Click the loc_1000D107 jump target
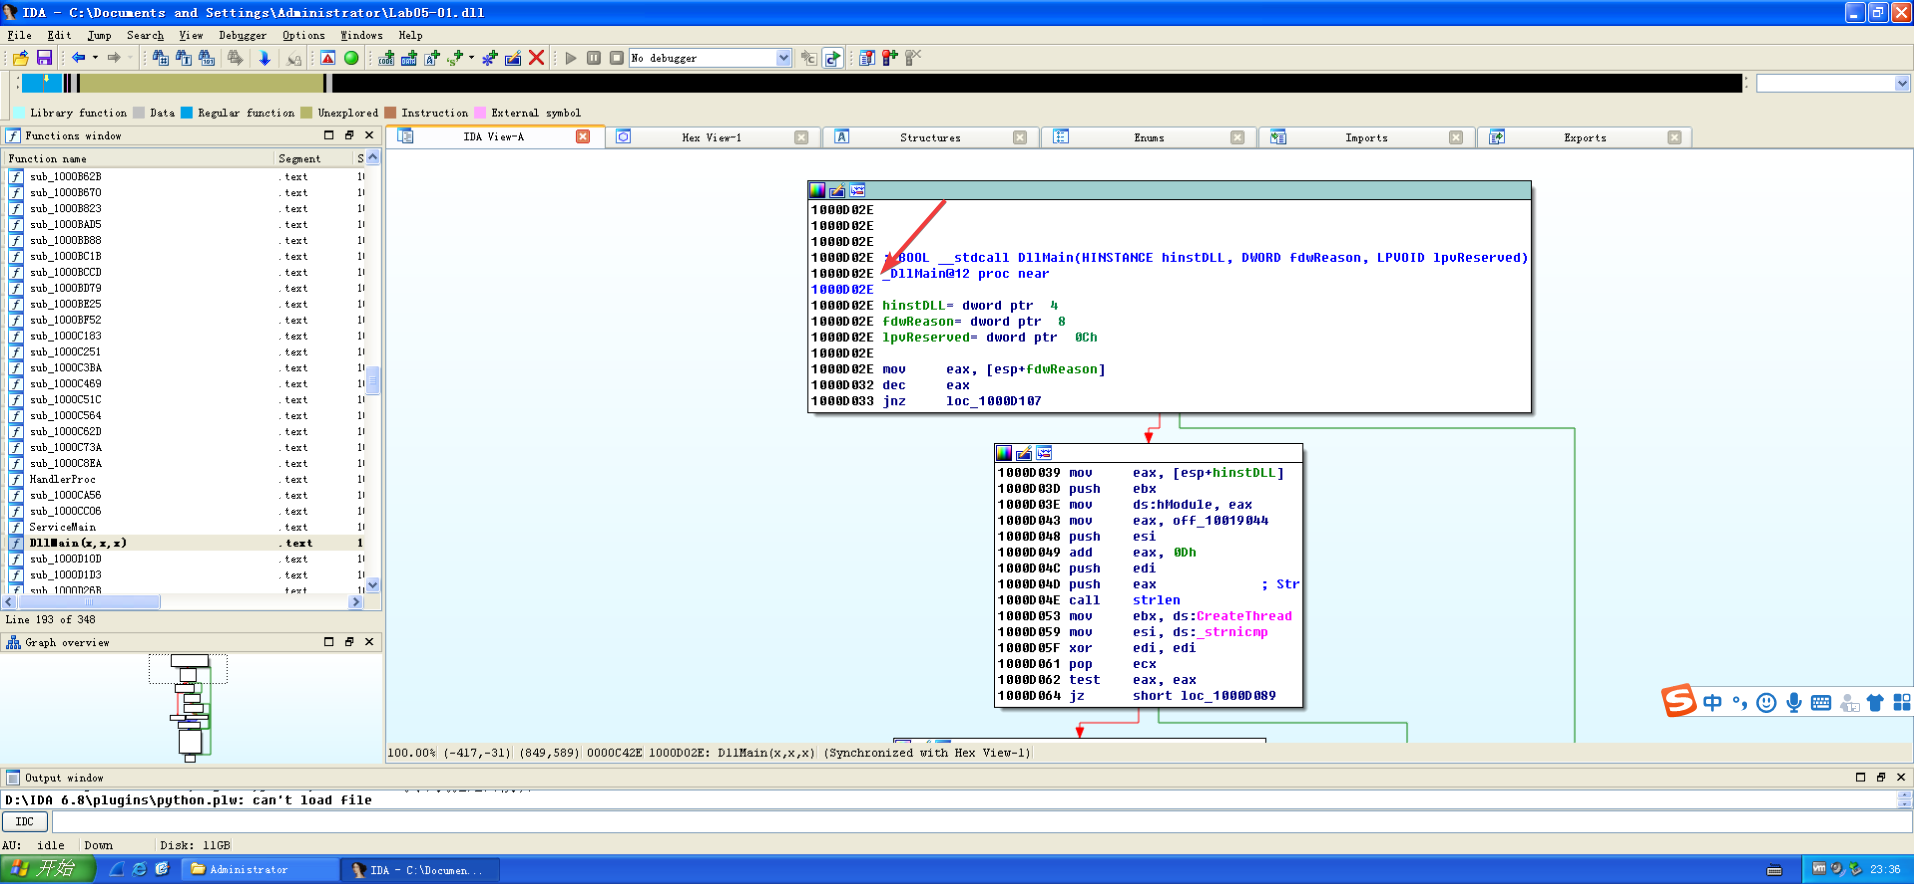 point(993,401)
